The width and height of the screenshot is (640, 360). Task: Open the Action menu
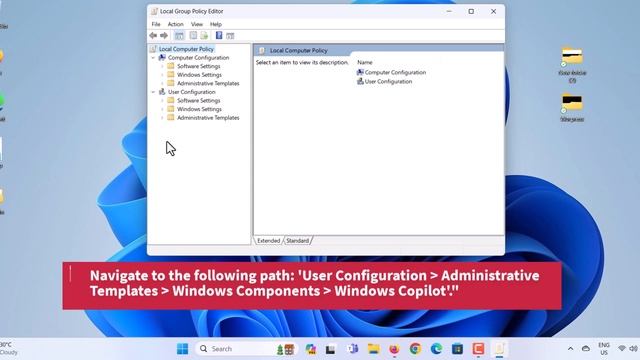pos(176,24)
